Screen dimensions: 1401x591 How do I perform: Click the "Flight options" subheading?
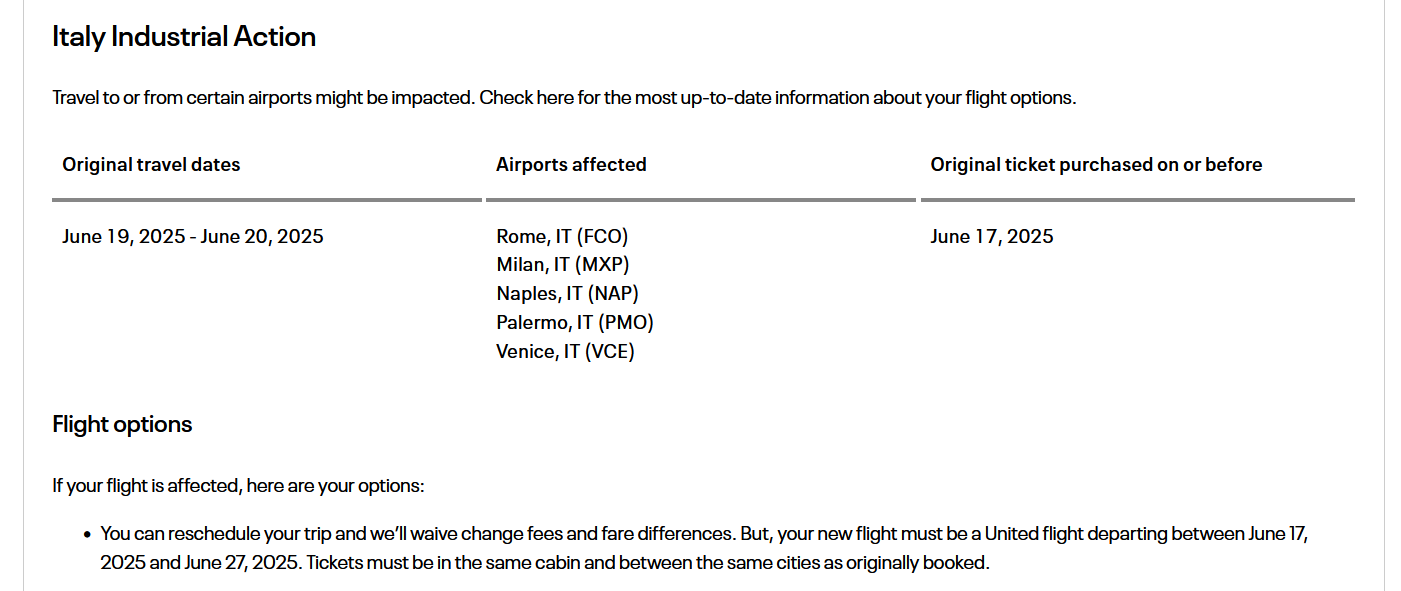122,425
